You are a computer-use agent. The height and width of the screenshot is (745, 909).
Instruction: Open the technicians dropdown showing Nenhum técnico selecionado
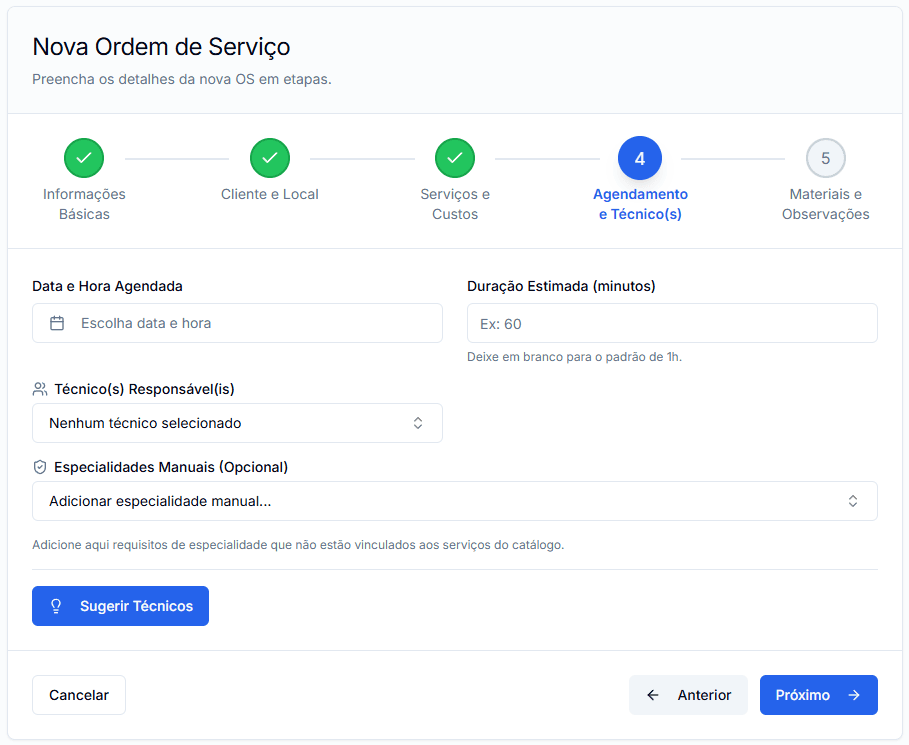coord(237,422)
